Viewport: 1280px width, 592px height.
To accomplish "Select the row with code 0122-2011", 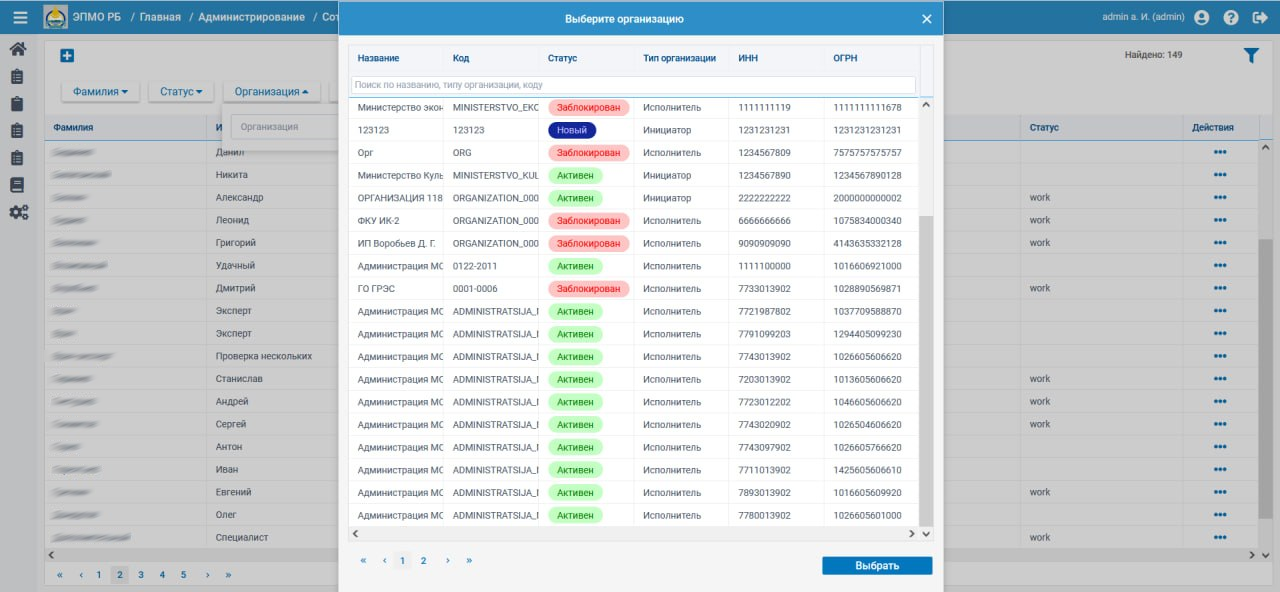I will 633,266.
